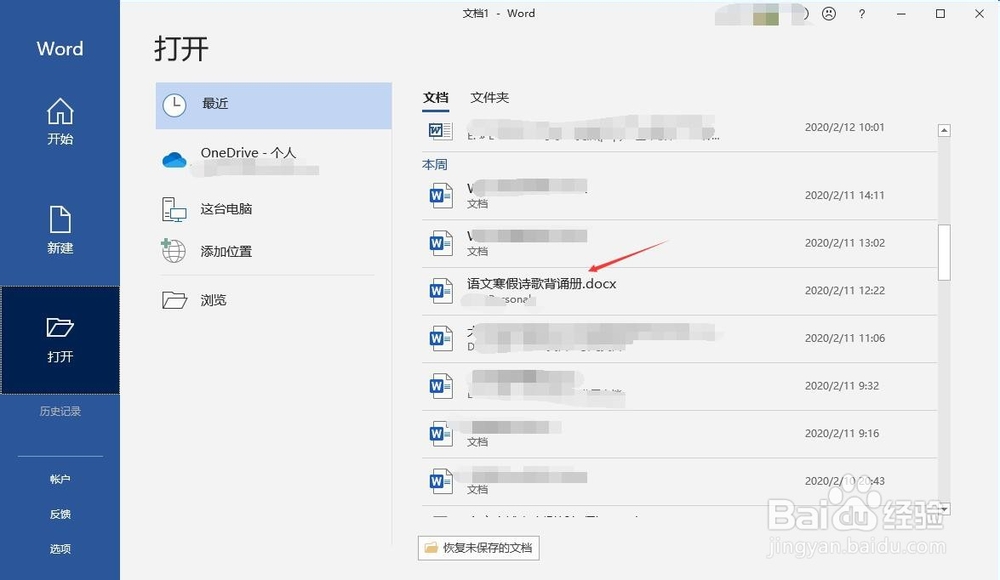Viewport: 1000px width, 580px height.
Task: Select the Open (打开) folder icon
Action: (x=60, y=327)
